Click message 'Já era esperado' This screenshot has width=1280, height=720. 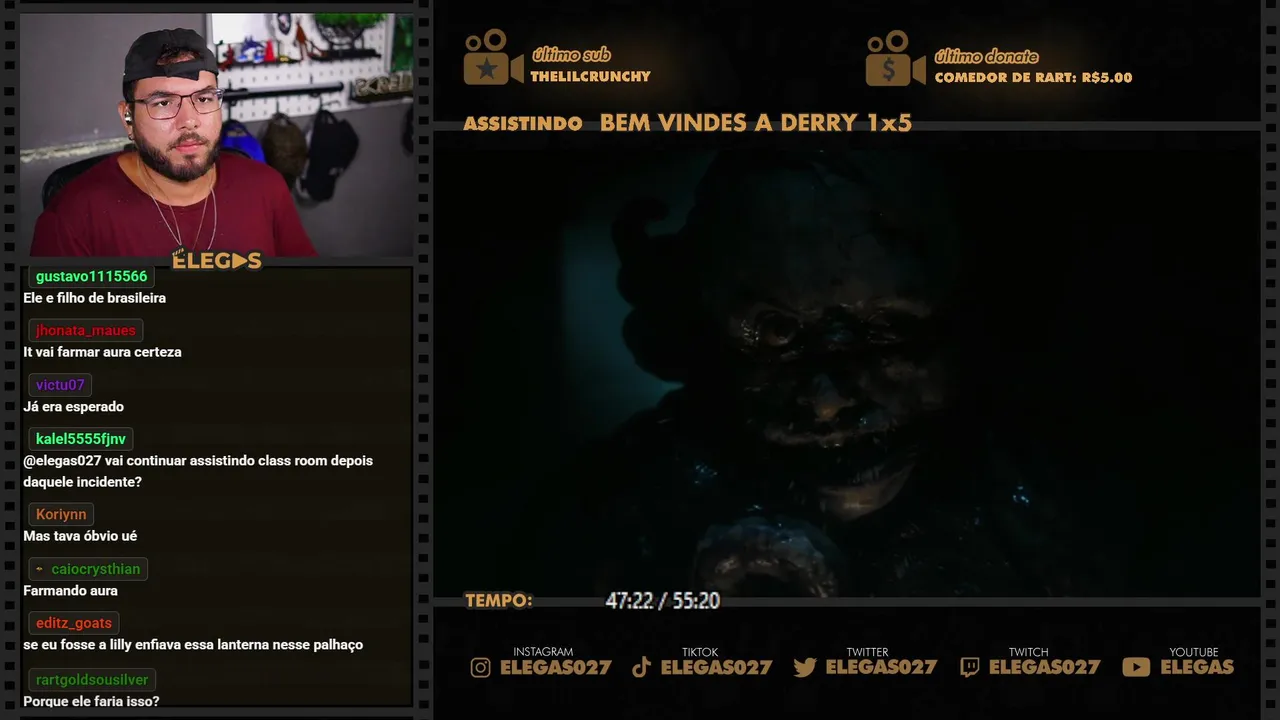74,407
